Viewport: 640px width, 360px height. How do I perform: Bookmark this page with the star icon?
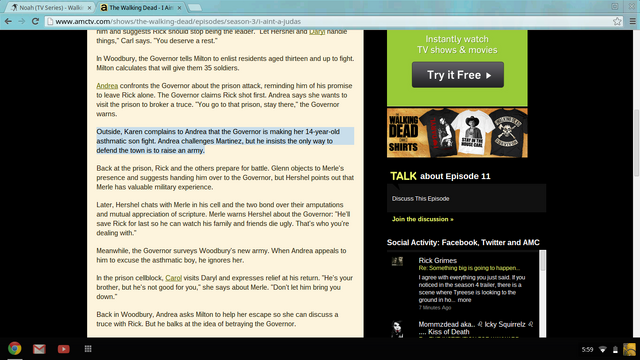(x=617, y=21)
